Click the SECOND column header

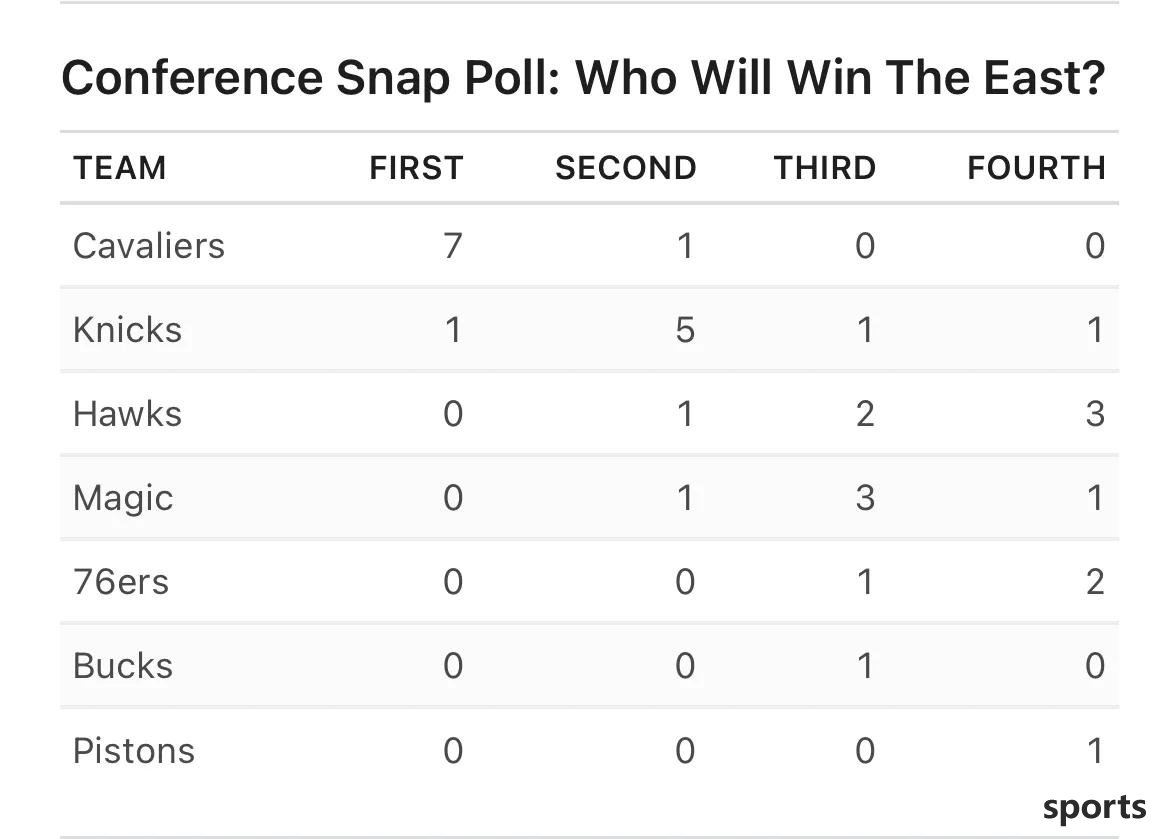tap(626, 168)
